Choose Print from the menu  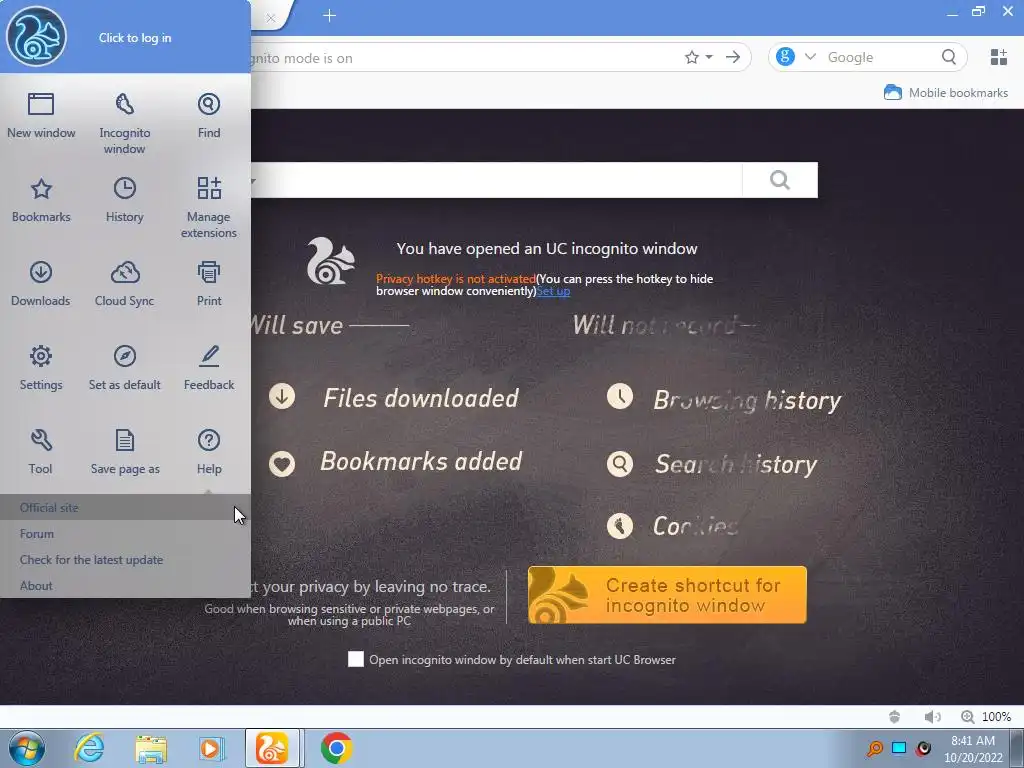coord(209,284)
